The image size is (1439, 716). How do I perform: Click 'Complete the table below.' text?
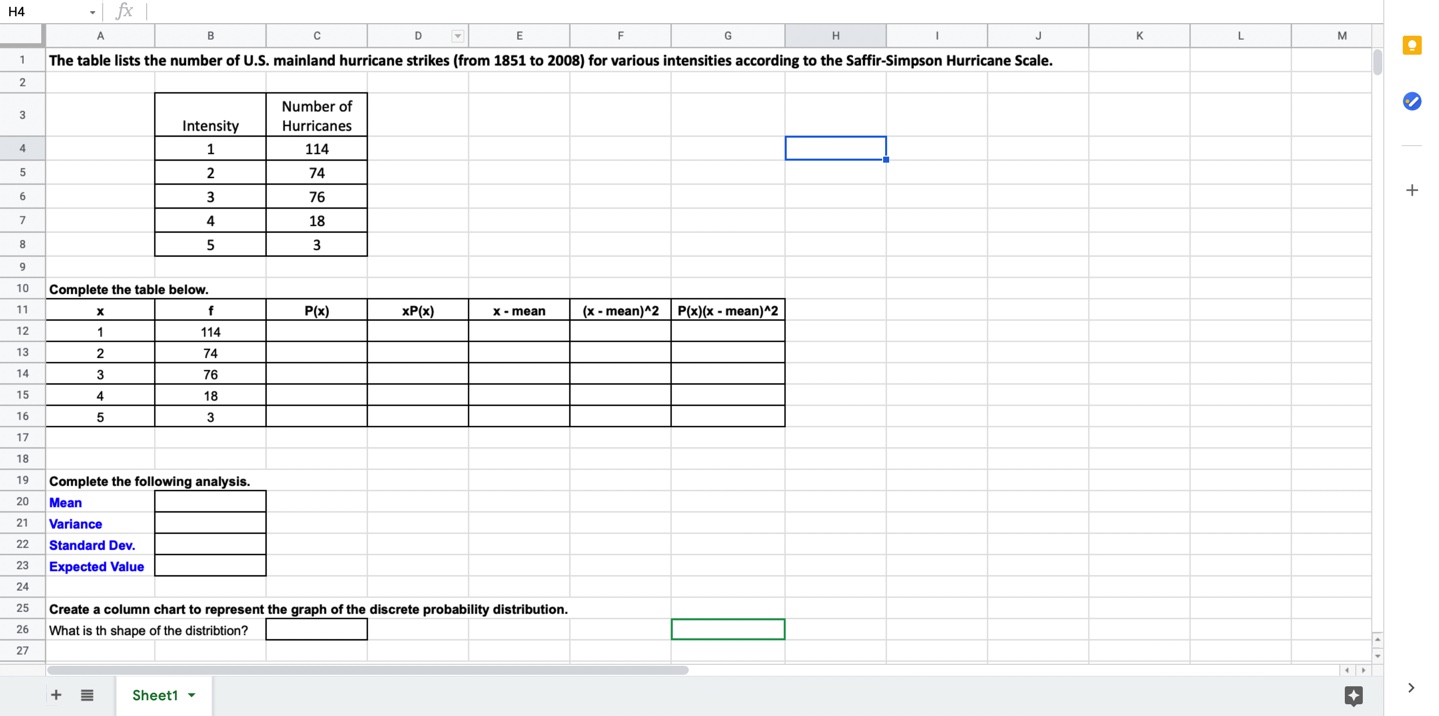129,289
